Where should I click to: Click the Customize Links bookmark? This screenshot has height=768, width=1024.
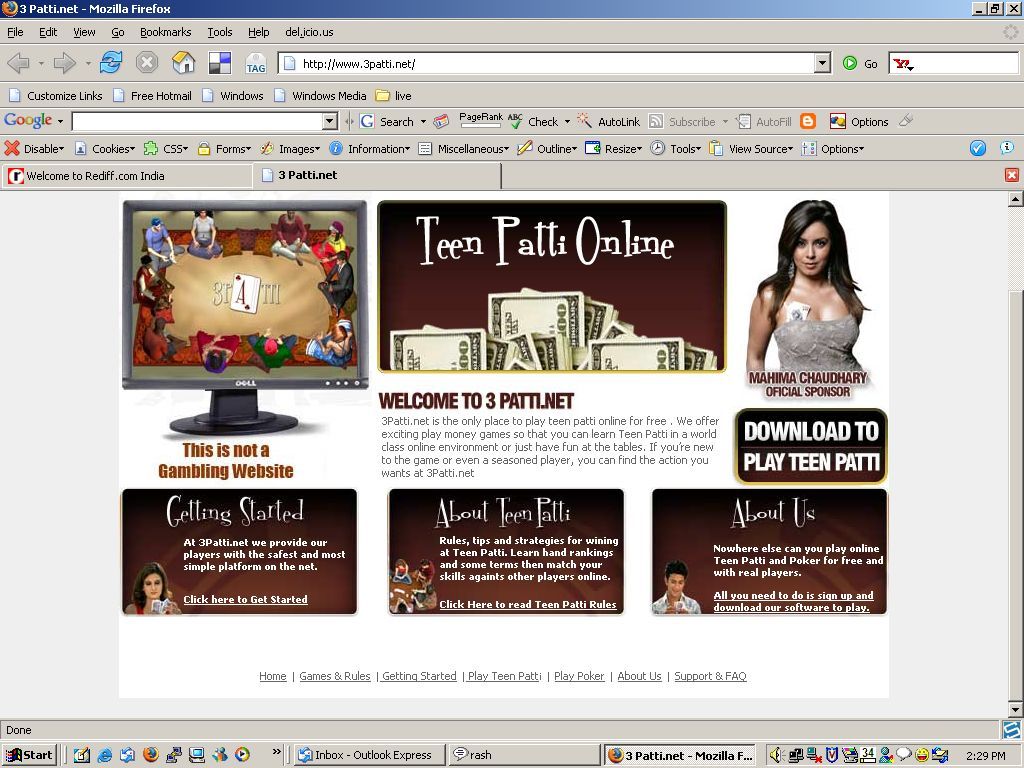(x=56, y=96)
